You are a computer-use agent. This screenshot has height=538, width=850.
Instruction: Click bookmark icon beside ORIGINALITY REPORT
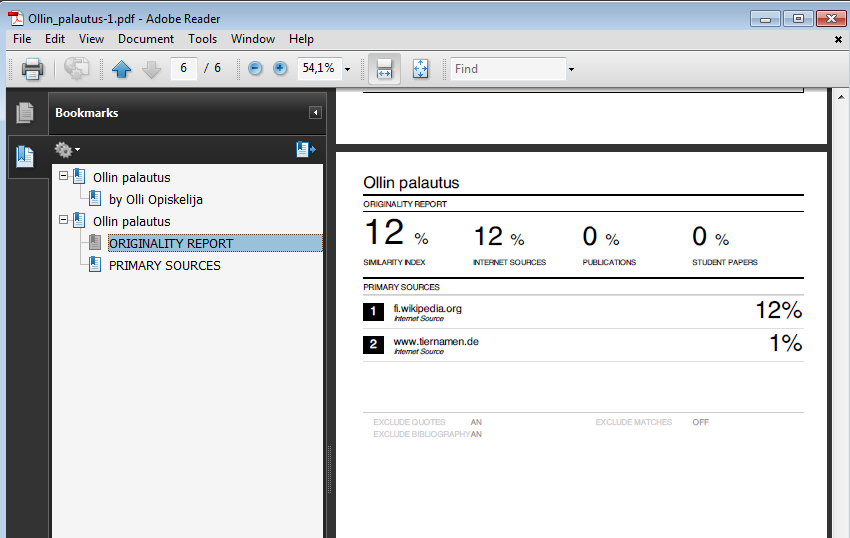(94, 243)
